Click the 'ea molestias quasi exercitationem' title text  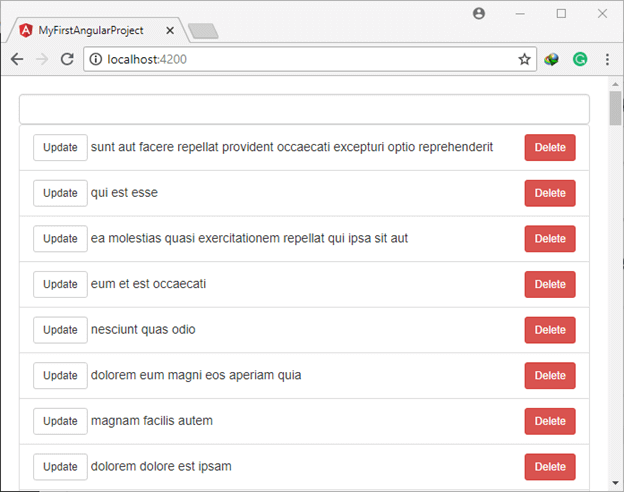(249, 238)
